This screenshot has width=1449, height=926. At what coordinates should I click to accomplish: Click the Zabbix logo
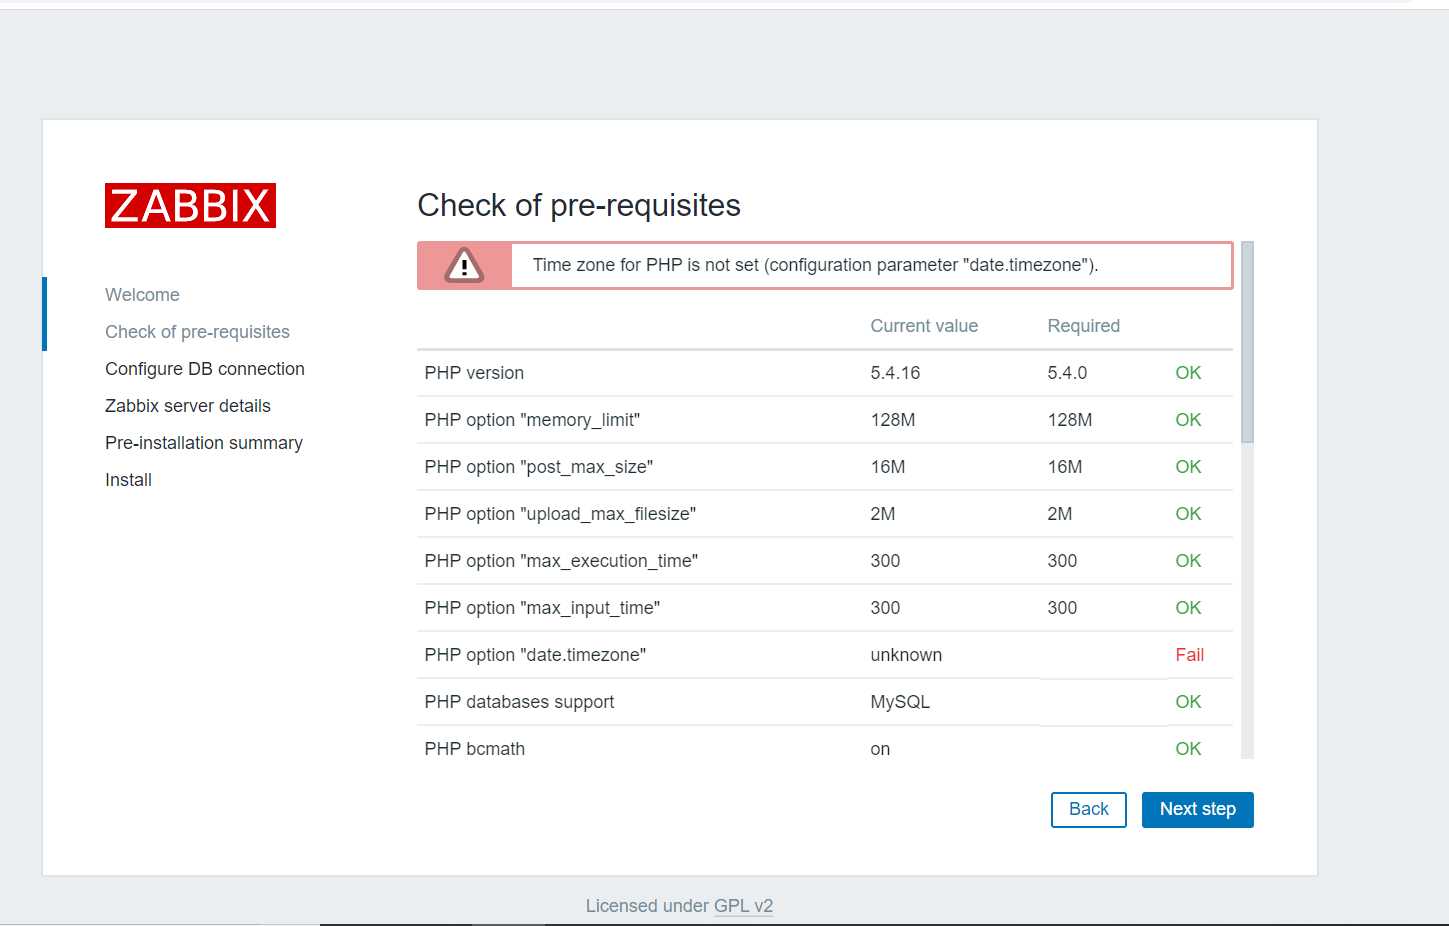190,206
